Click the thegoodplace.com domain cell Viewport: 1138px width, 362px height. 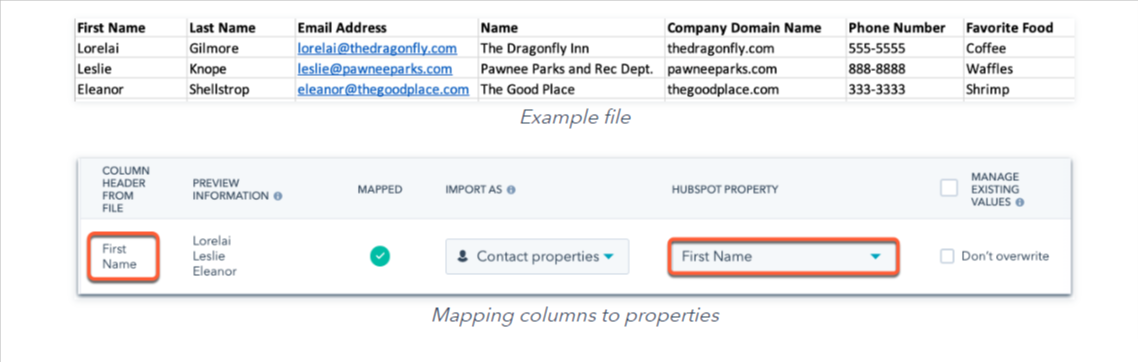755,90
